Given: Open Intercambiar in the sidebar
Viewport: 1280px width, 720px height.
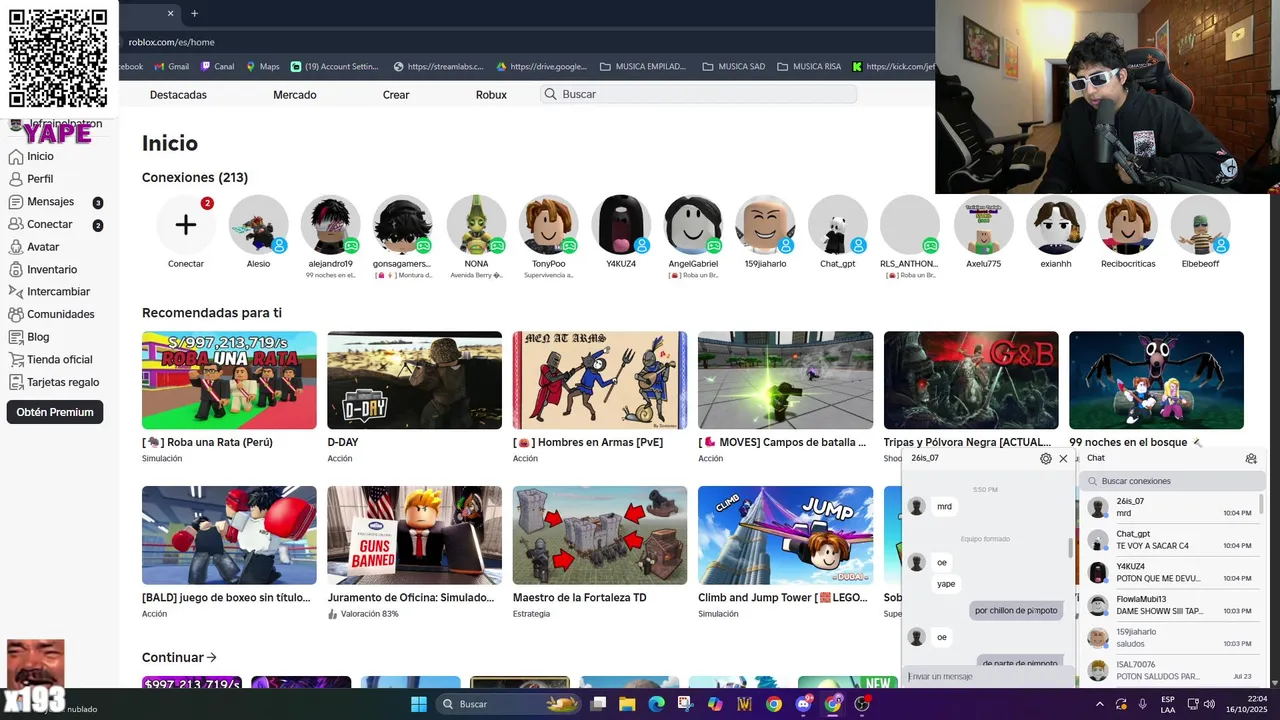Looking at the screenshot, I should (49, 292).
